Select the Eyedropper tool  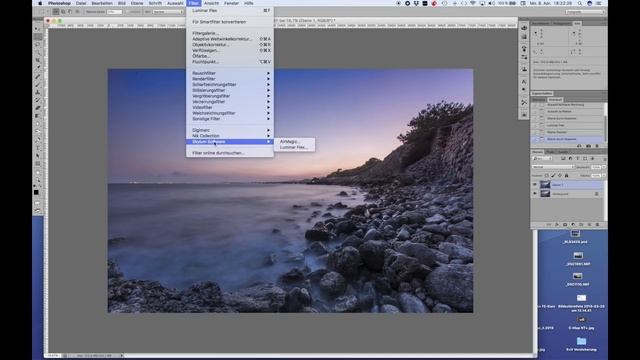point(38,68)
